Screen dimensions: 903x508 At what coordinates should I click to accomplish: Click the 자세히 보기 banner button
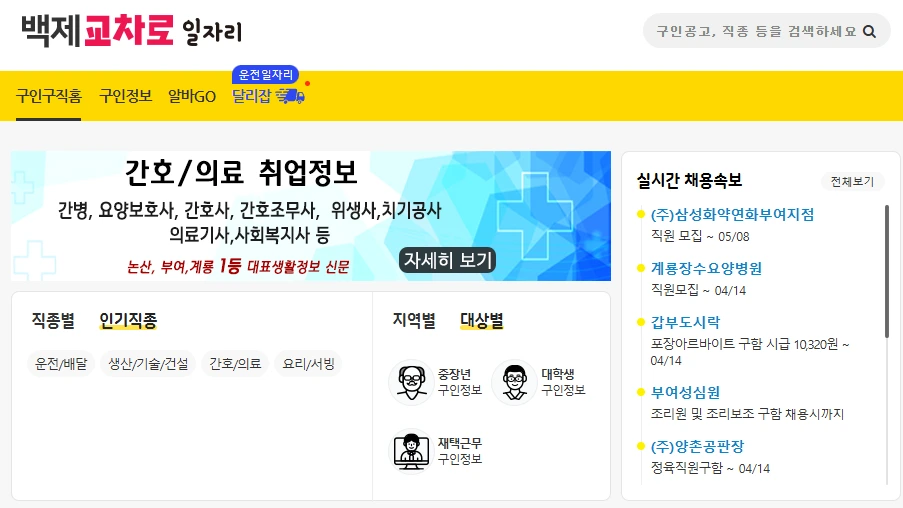(x=447, y=260)
